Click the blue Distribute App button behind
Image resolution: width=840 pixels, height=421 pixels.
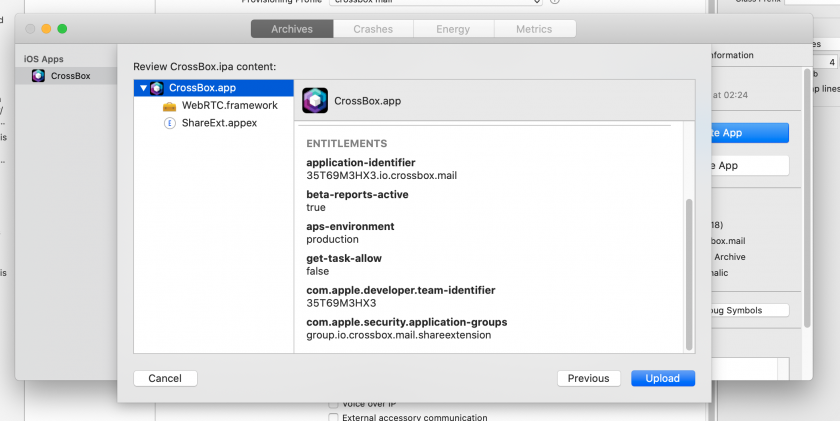(750, 133)
